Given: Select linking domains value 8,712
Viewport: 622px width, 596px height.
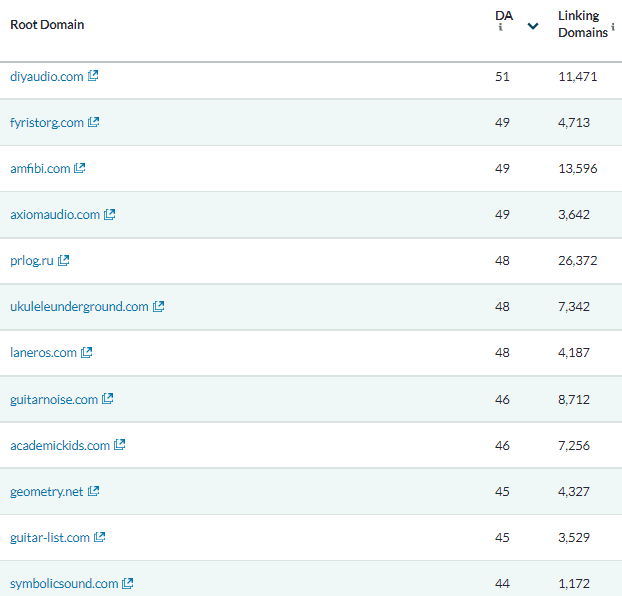Looking at the screenshot, I should click(x=574, y=399).
